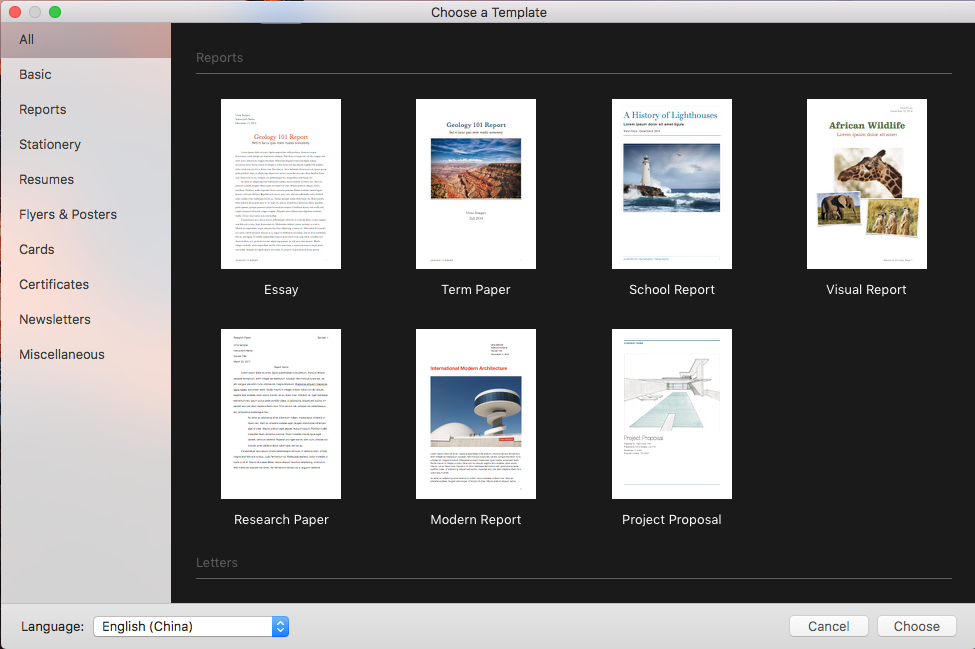
Task: Open the Language dropdown menu
Action: click(x=192, y=626)
